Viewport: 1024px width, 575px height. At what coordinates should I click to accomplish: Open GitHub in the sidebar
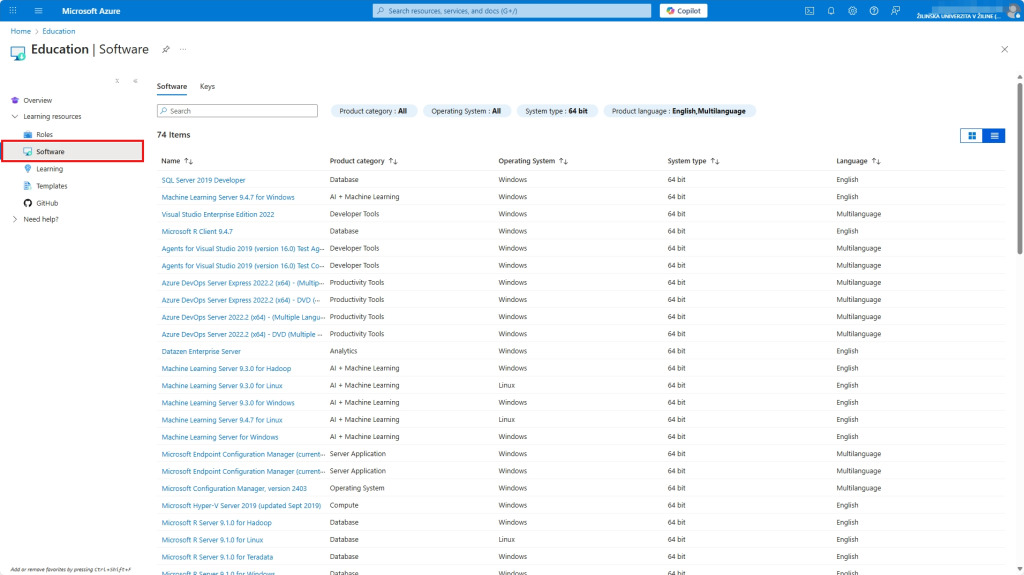(47, 203)
